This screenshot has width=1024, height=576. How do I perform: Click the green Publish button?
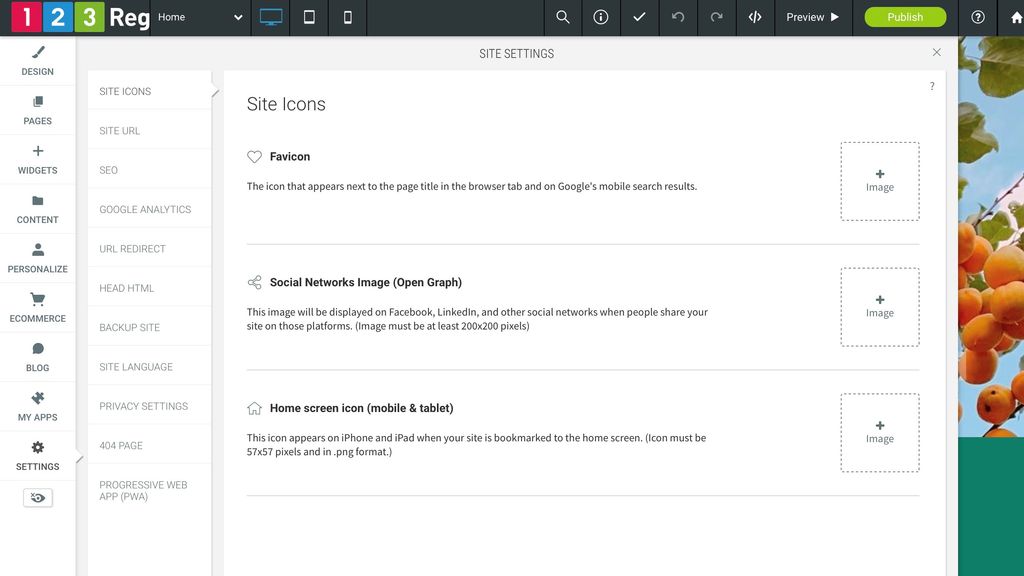pyautogui.click(x=905, y=17)
